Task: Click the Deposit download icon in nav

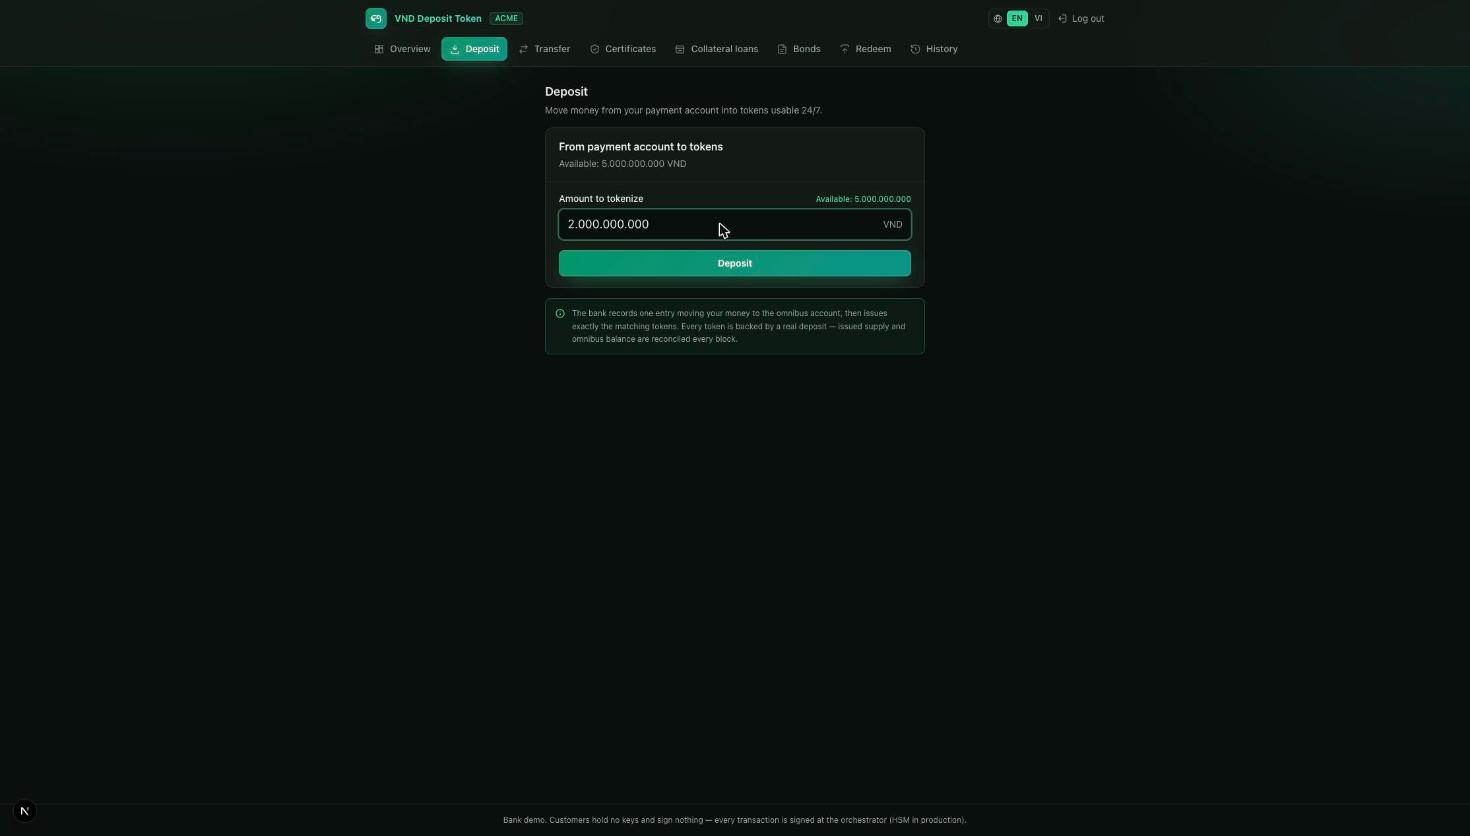Action: click(454, 49)
